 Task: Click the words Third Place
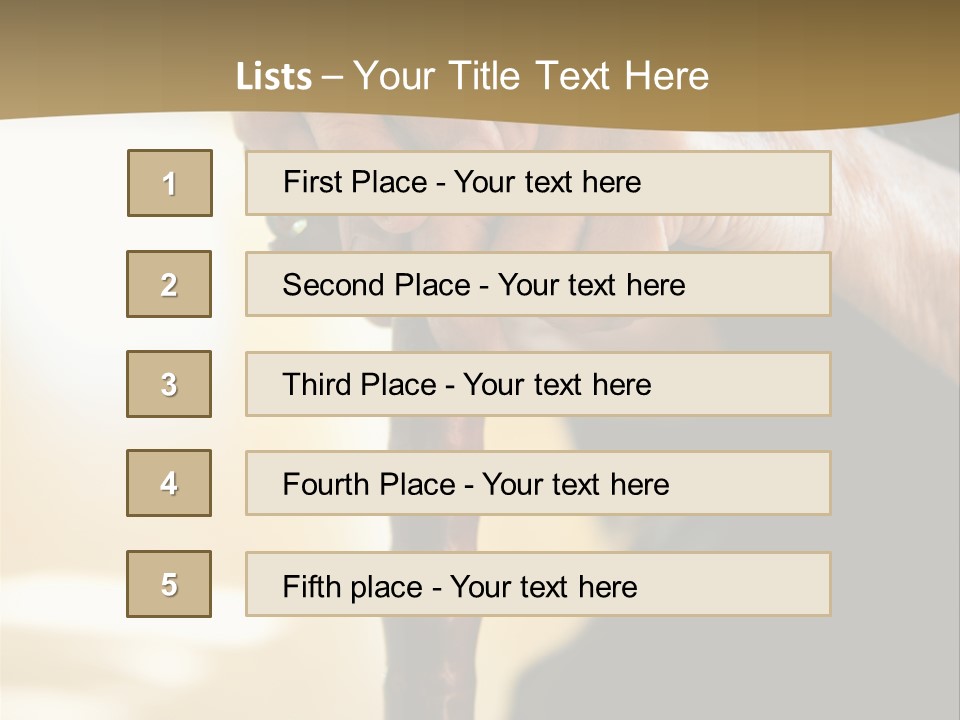click(x=360, y=384)
